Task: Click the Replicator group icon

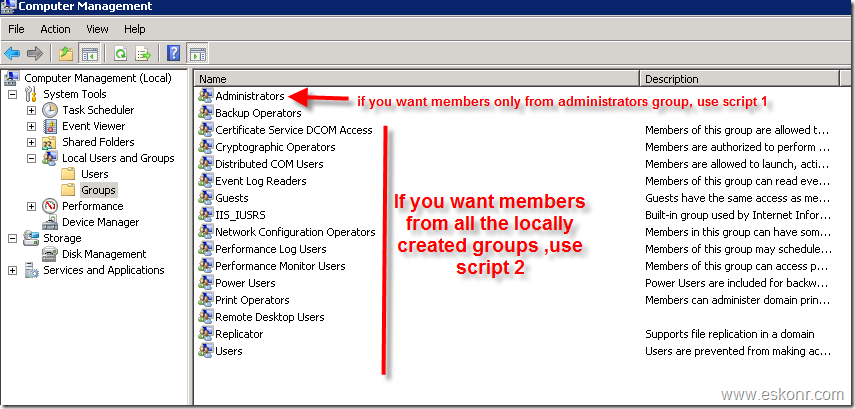Action: [x=206, y=334]
